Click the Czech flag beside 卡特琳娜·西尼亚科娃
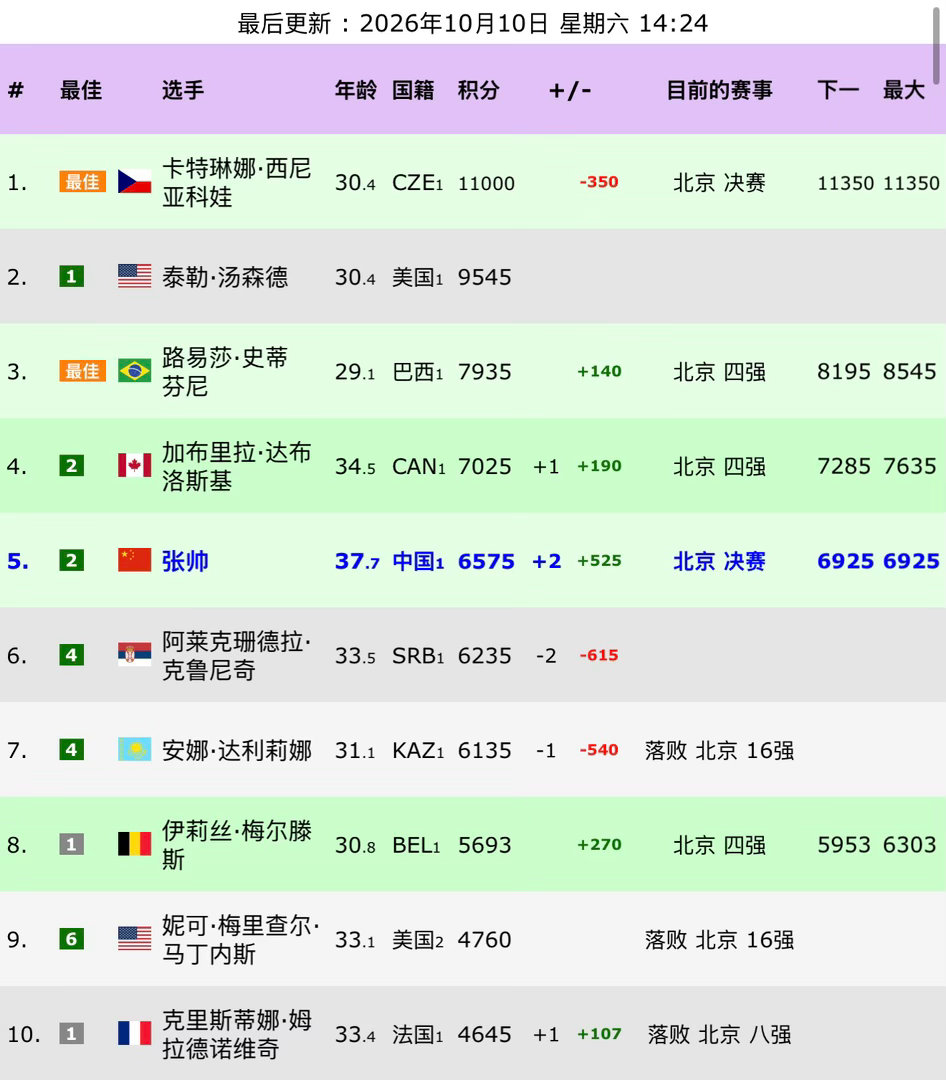 pyautogui.click(x=134, y=182)
